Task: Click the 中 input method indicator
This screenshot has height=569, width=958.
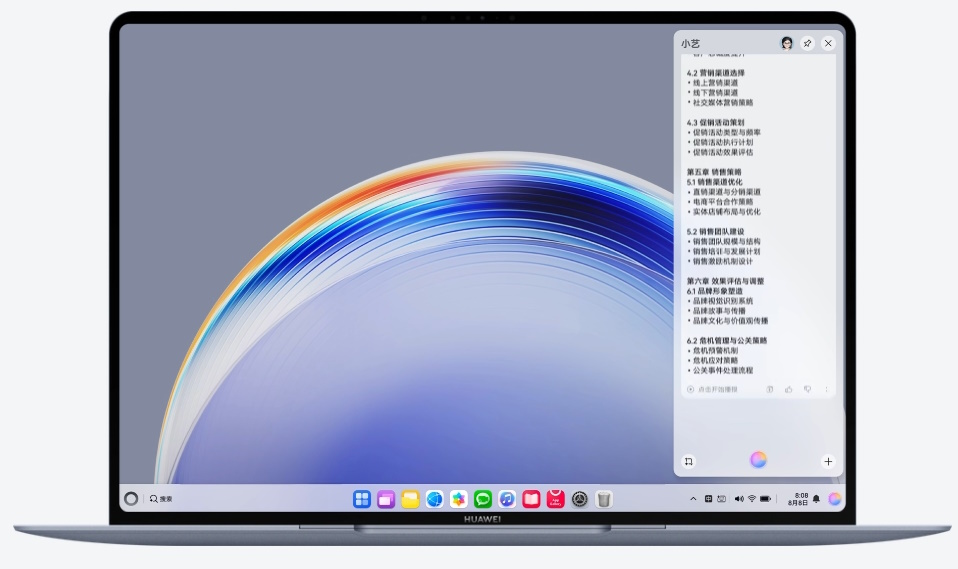Action: point(708,499)
